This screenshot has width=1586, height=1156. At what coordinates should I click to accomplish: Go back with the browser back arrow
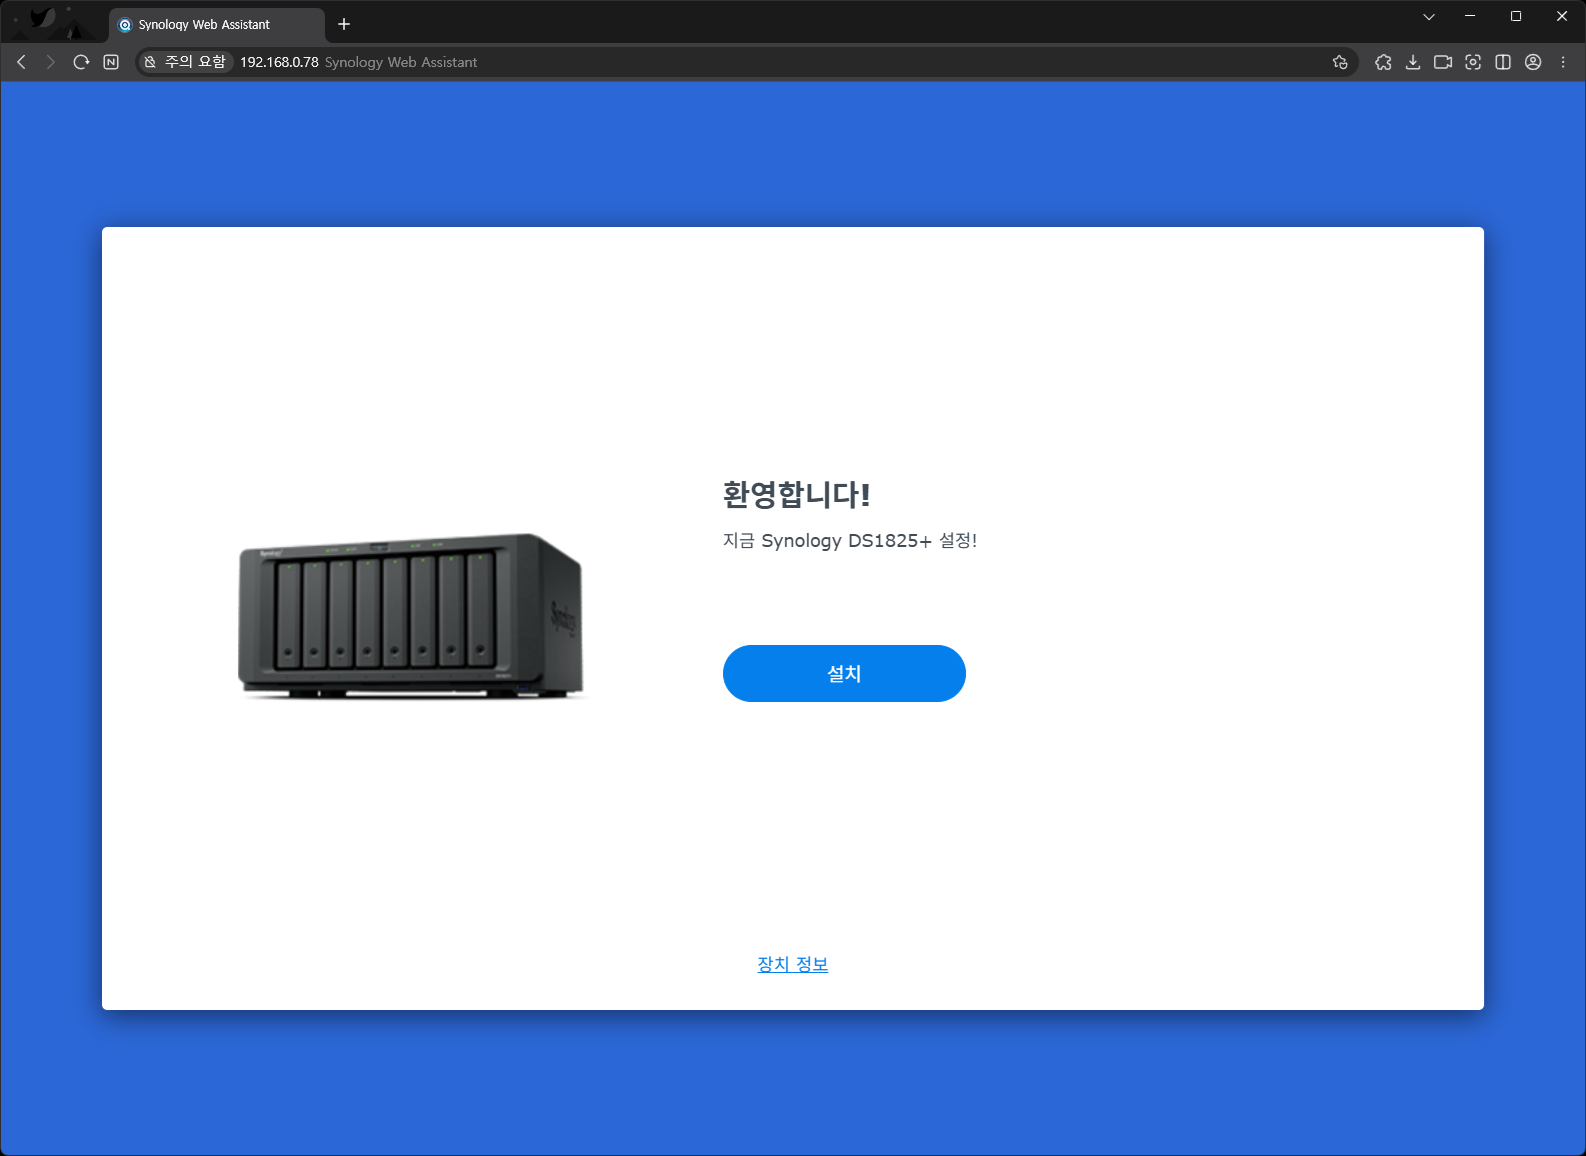click(x=21, y=62)
